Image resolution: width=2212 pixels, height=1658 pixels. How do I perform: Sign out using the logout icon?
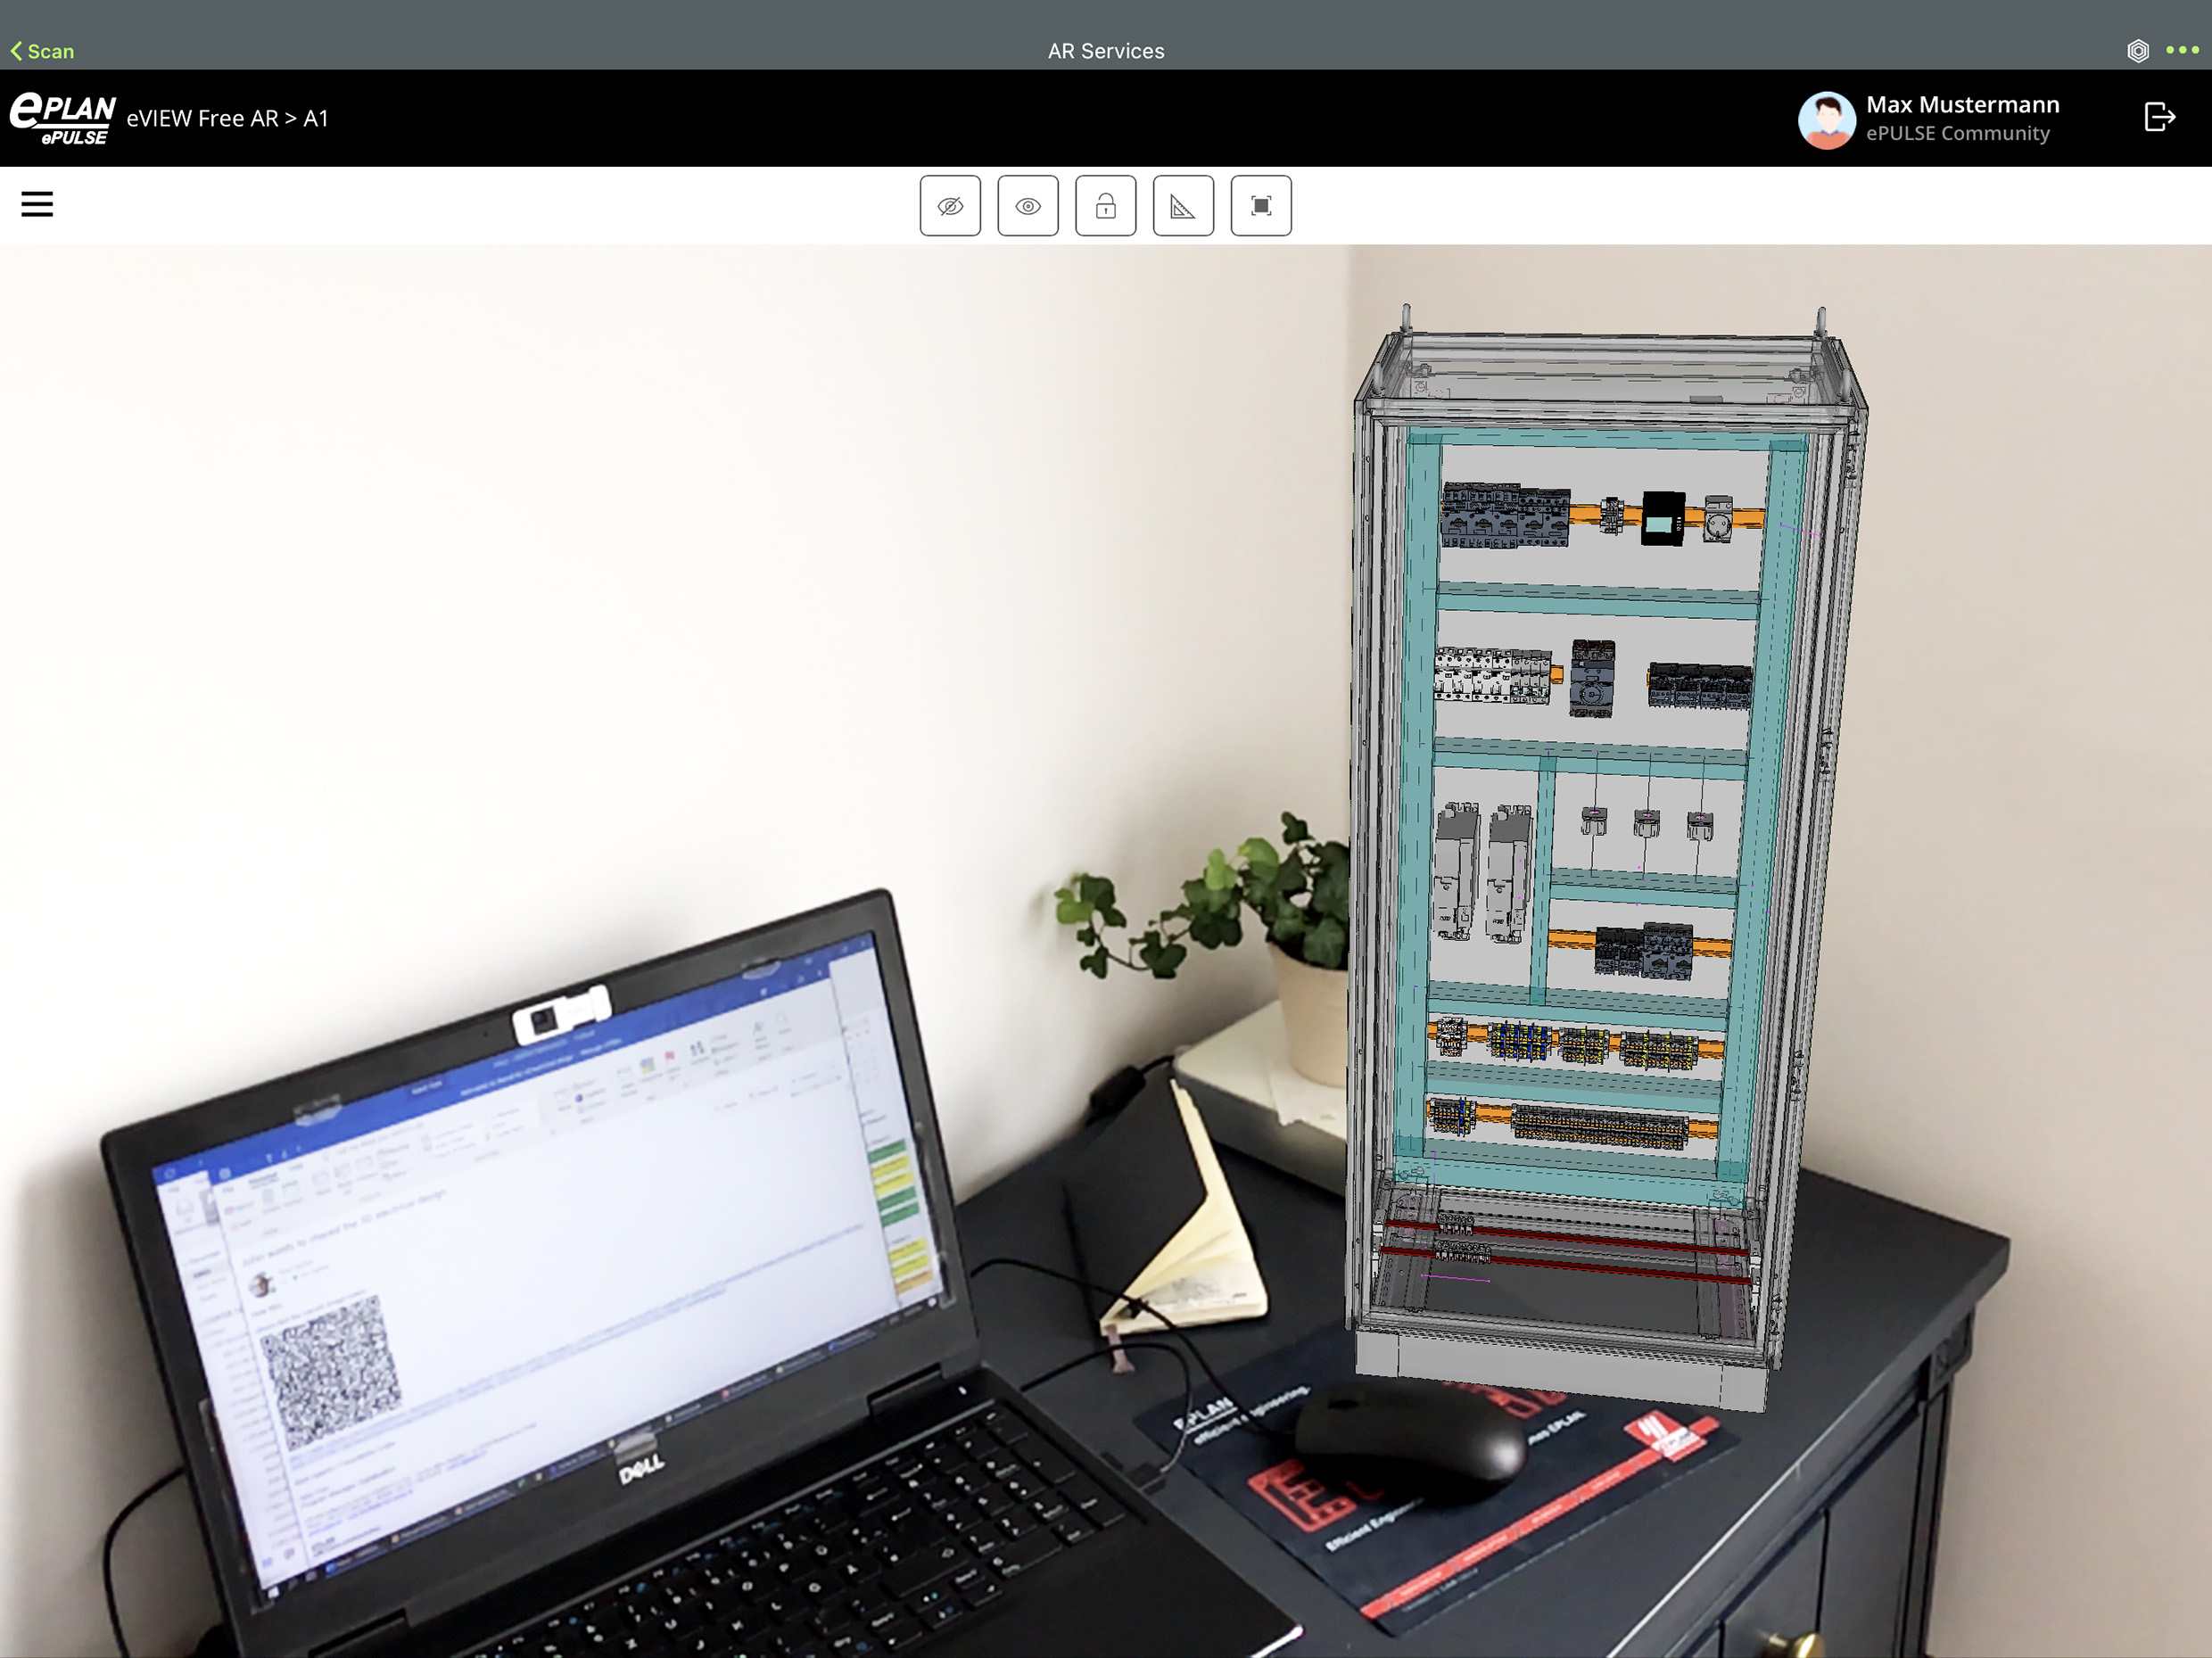2159,116
